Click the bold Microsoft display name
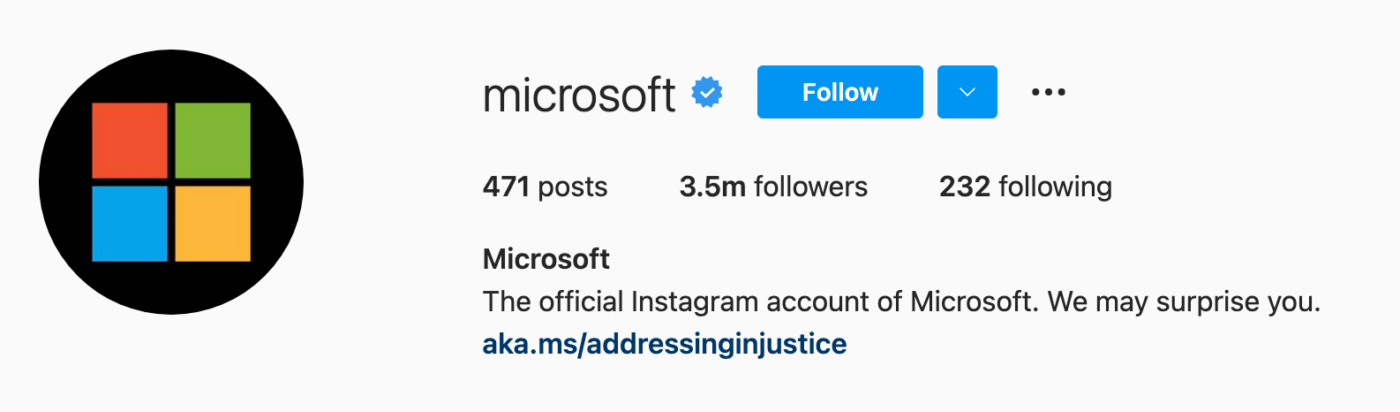 [x=546, y=260]
